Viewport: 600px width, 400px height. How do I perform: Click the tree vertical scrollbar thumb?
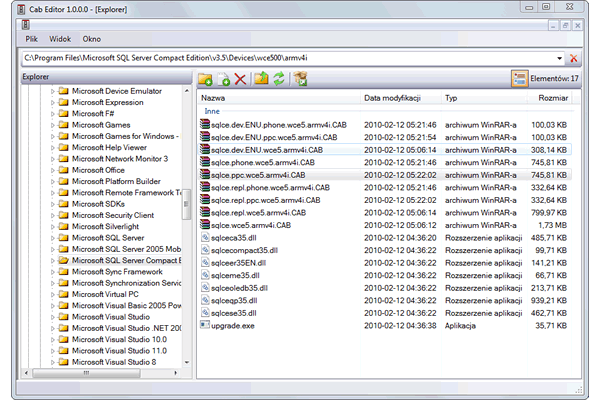tap(186, 204)
